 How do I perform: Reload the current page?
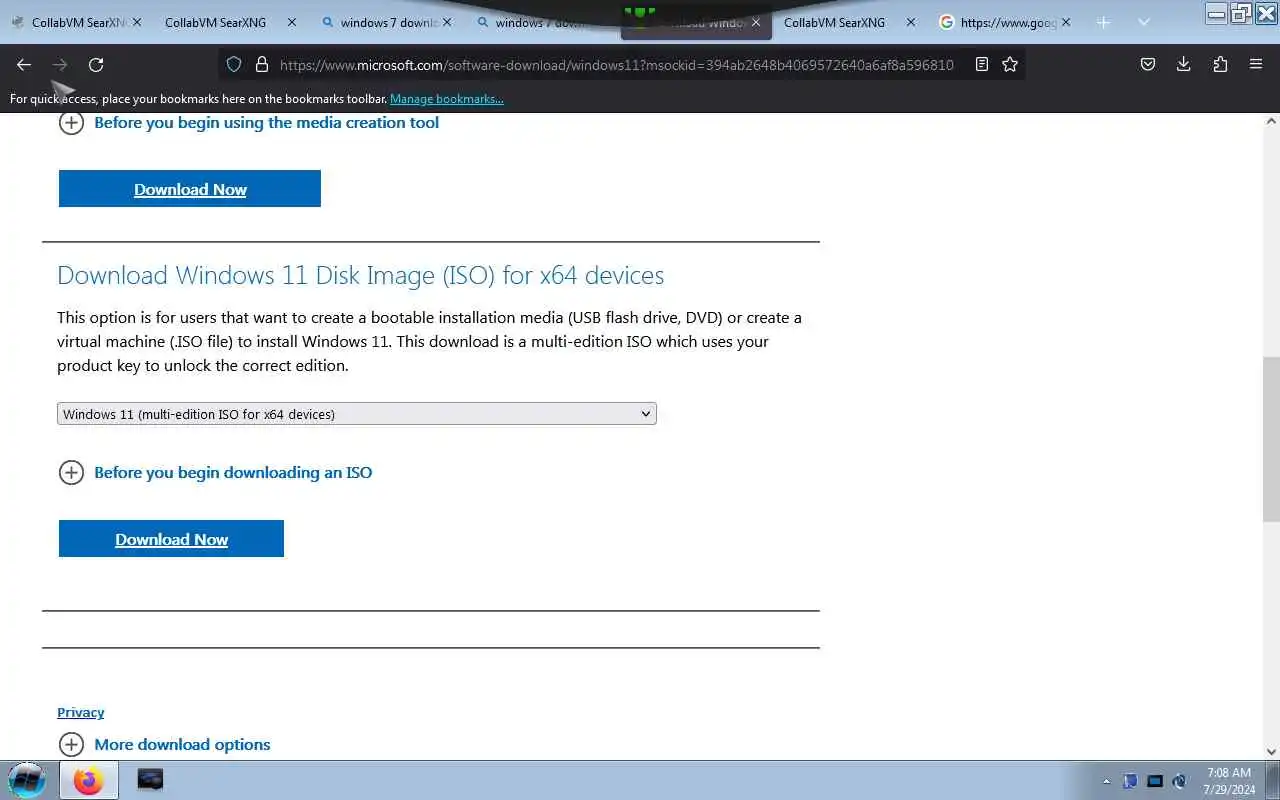pyautogui.click(x=96, y=64)
